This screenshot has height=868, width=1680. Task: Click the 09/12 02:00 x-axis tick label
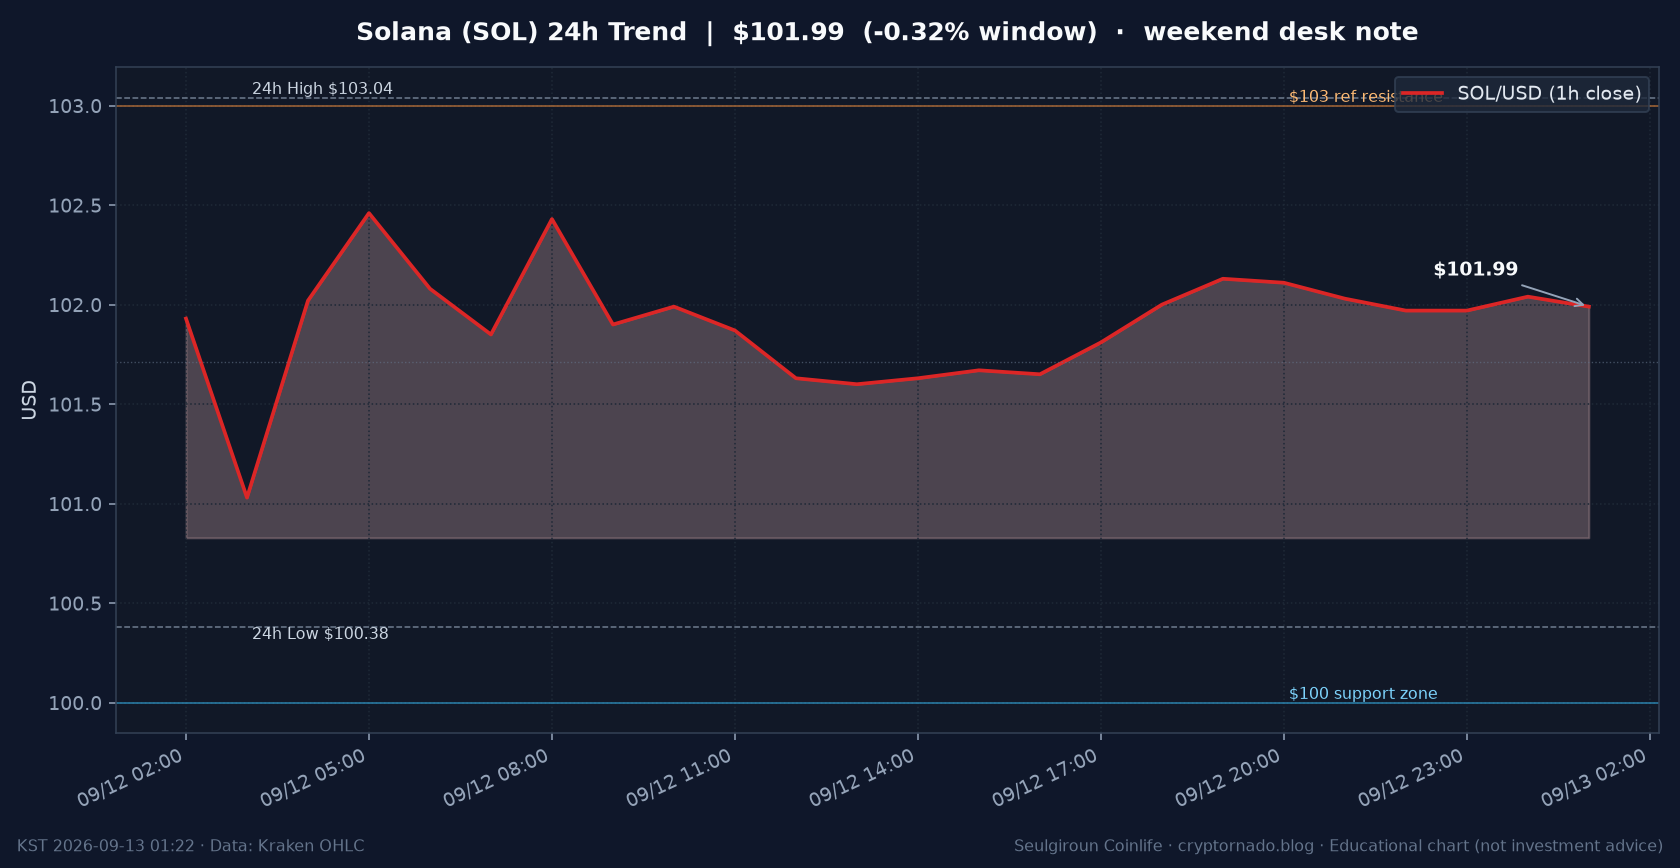[131, 778]
